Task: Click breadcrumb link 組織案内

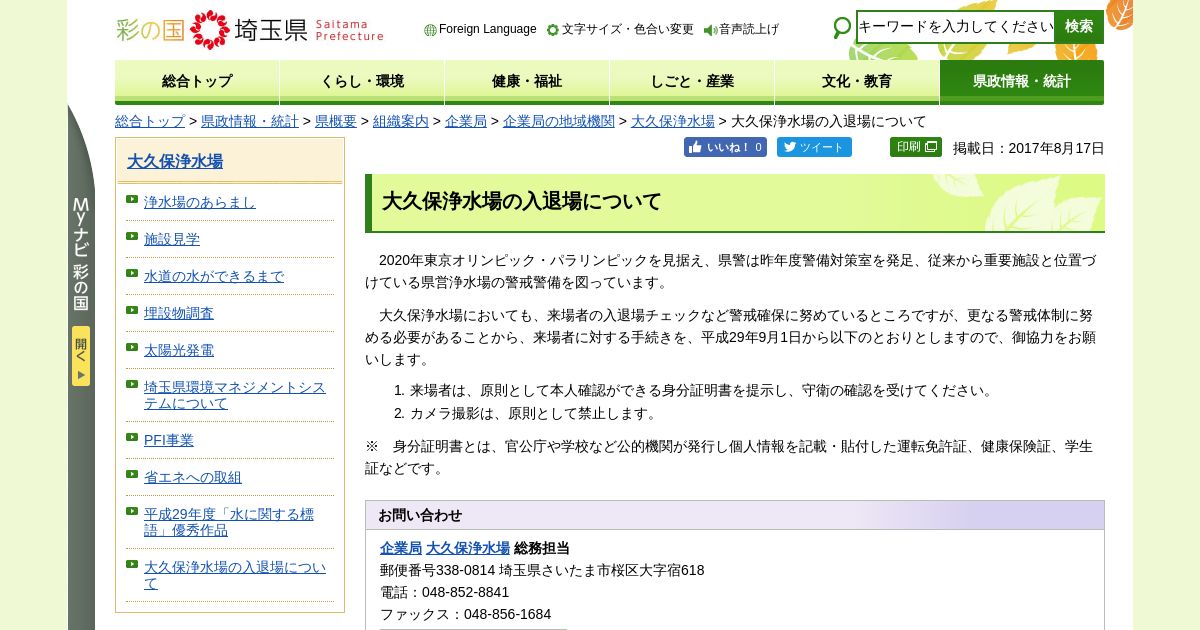Action: click(401, 121)
